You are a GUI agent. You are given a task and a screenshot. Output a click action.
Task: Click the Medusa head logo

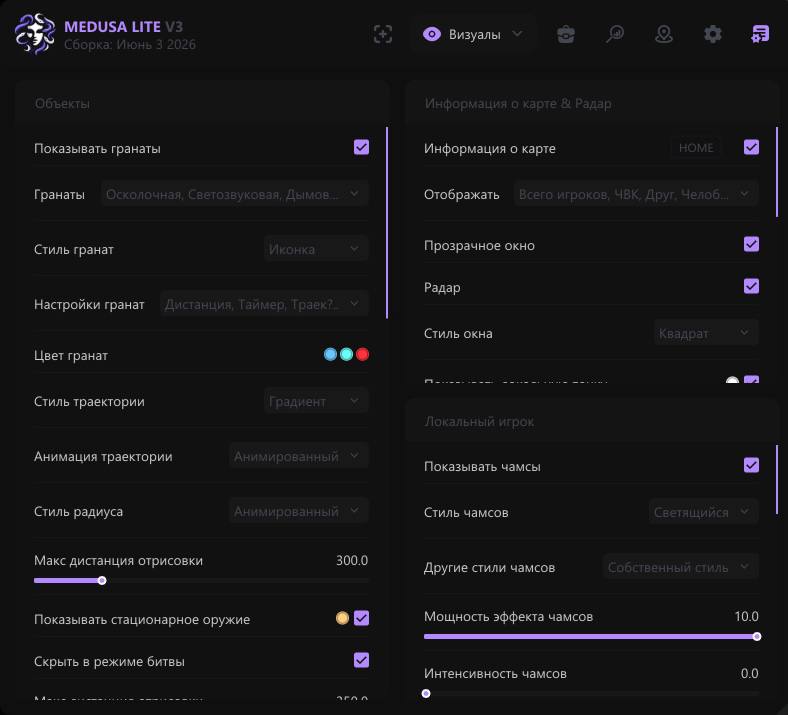35,34
